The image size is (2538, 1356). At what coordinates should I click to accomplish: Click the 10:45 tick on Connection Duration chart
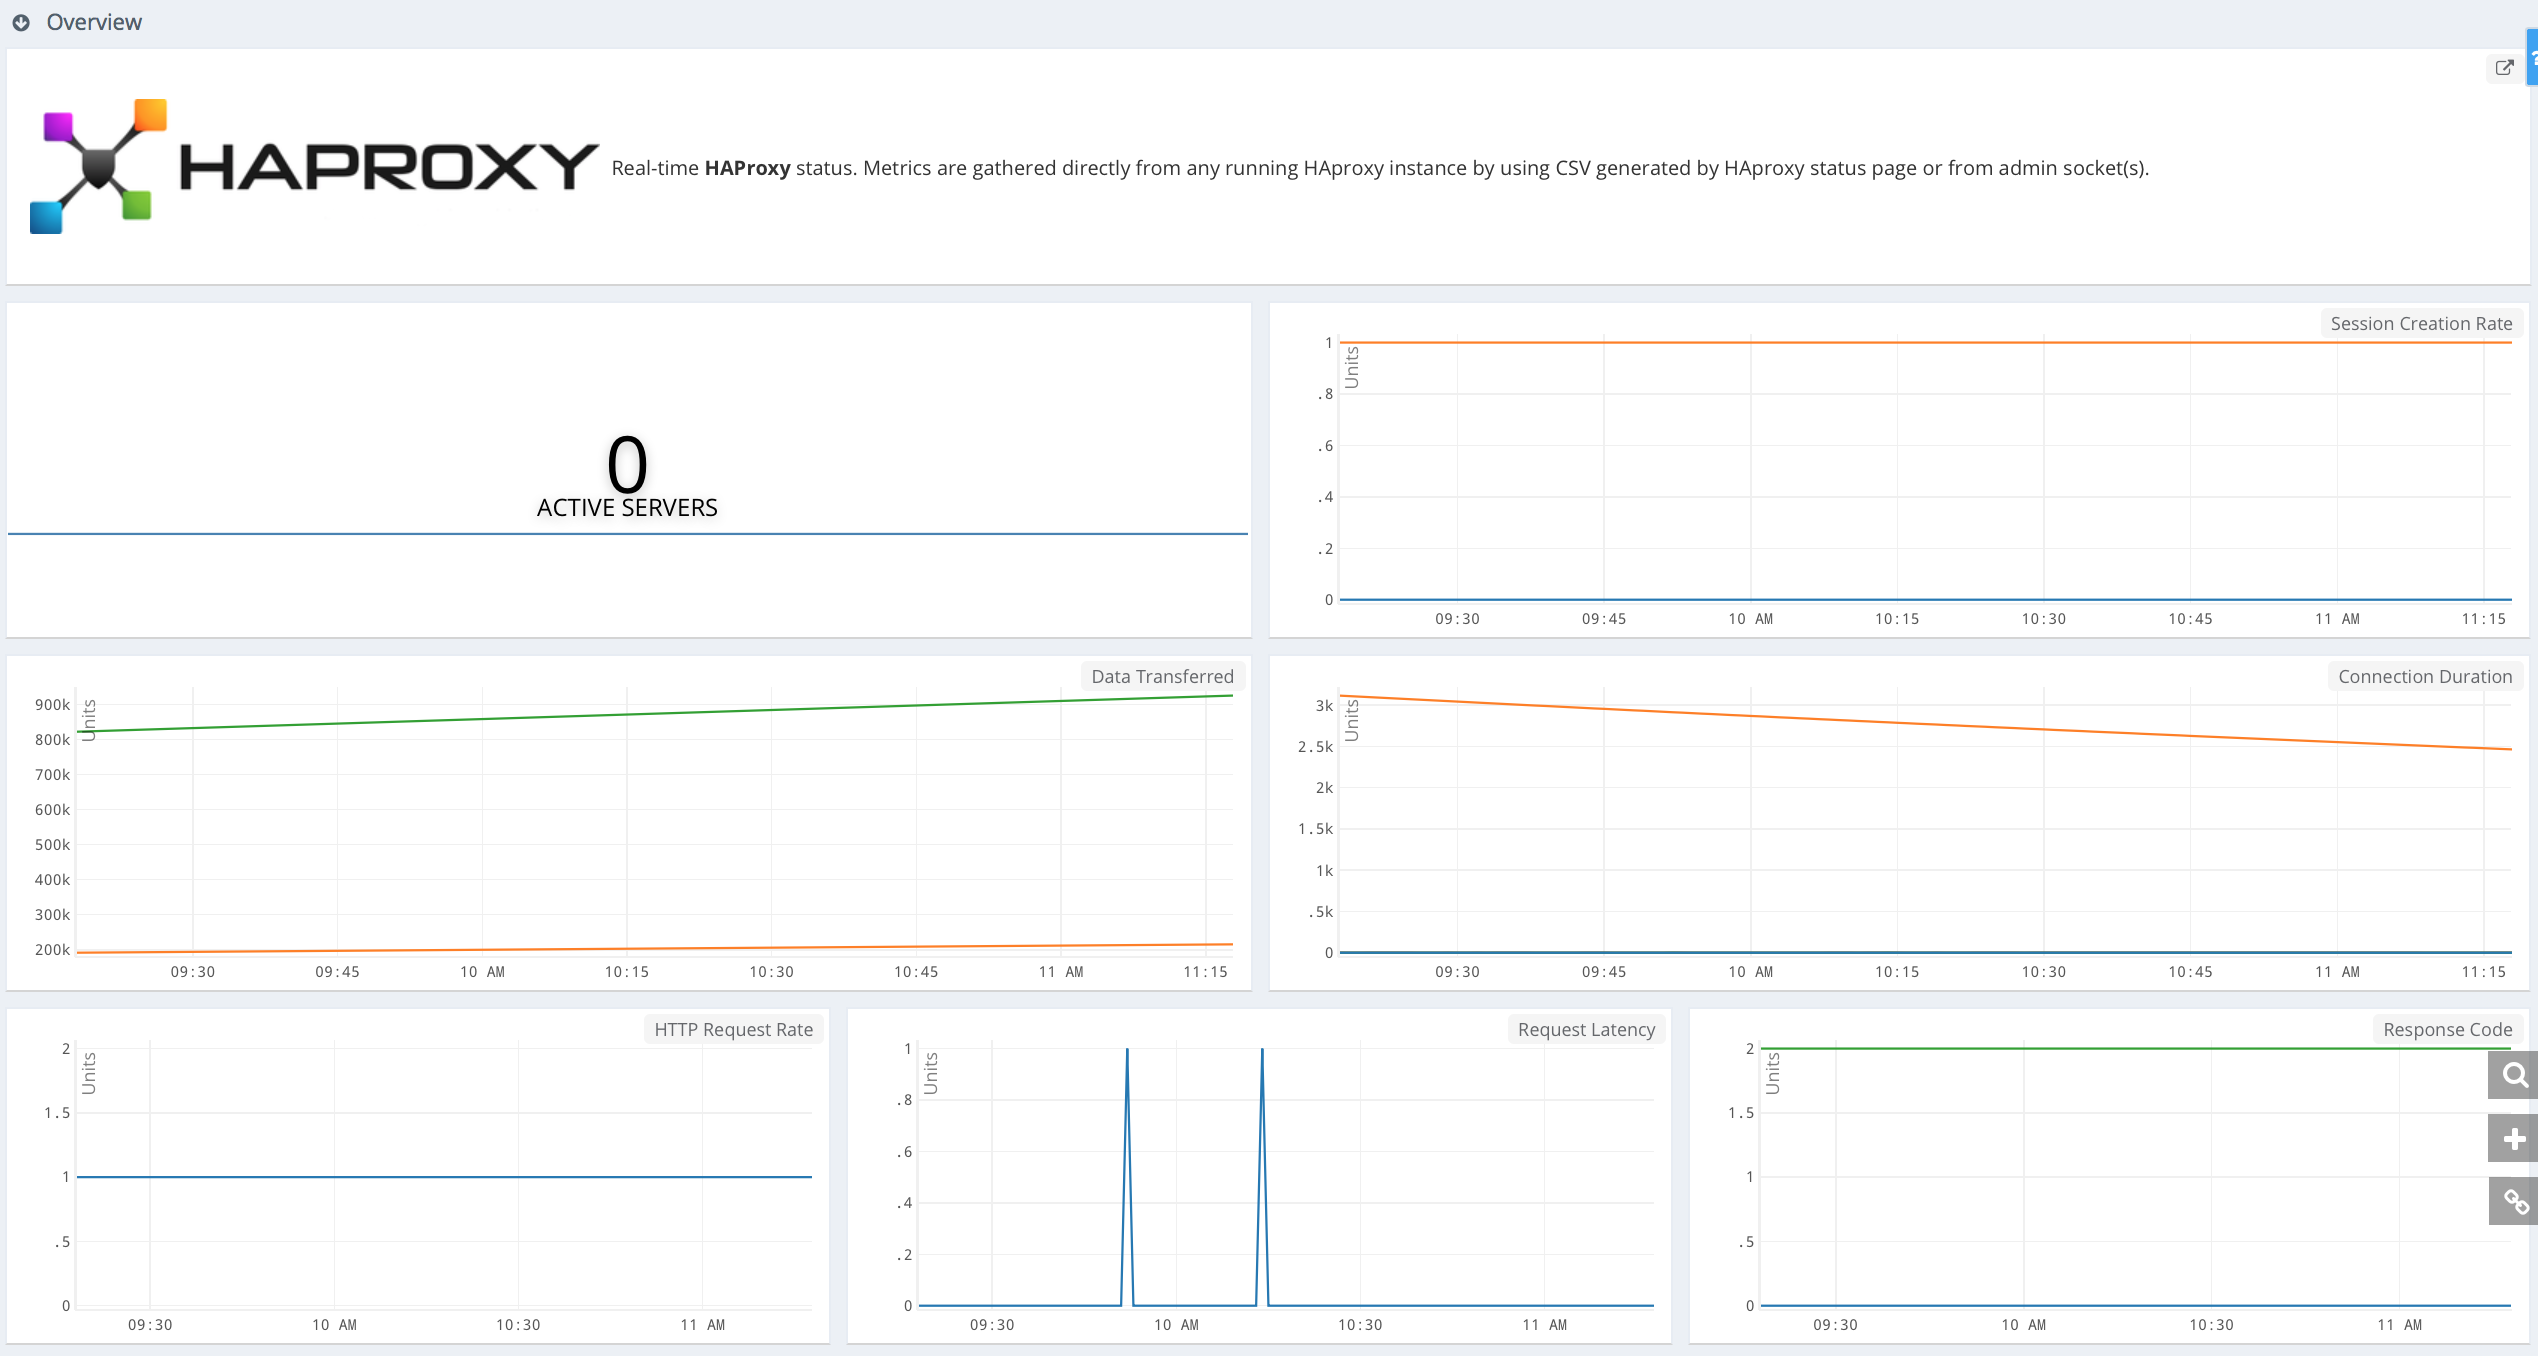click(2190, 972)
